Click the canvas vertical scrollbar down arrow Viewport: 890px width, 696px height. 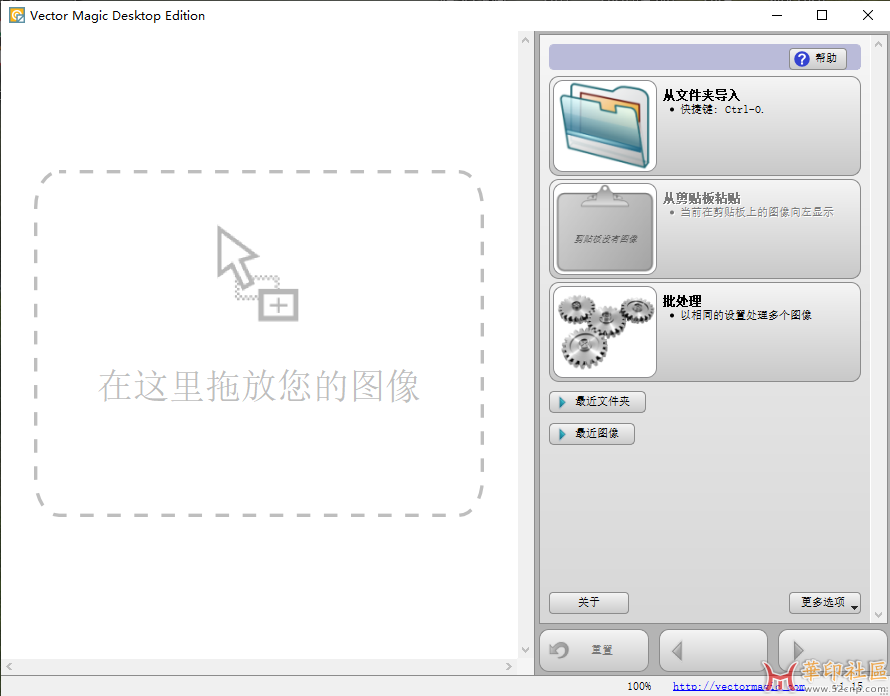coord(525,650)
